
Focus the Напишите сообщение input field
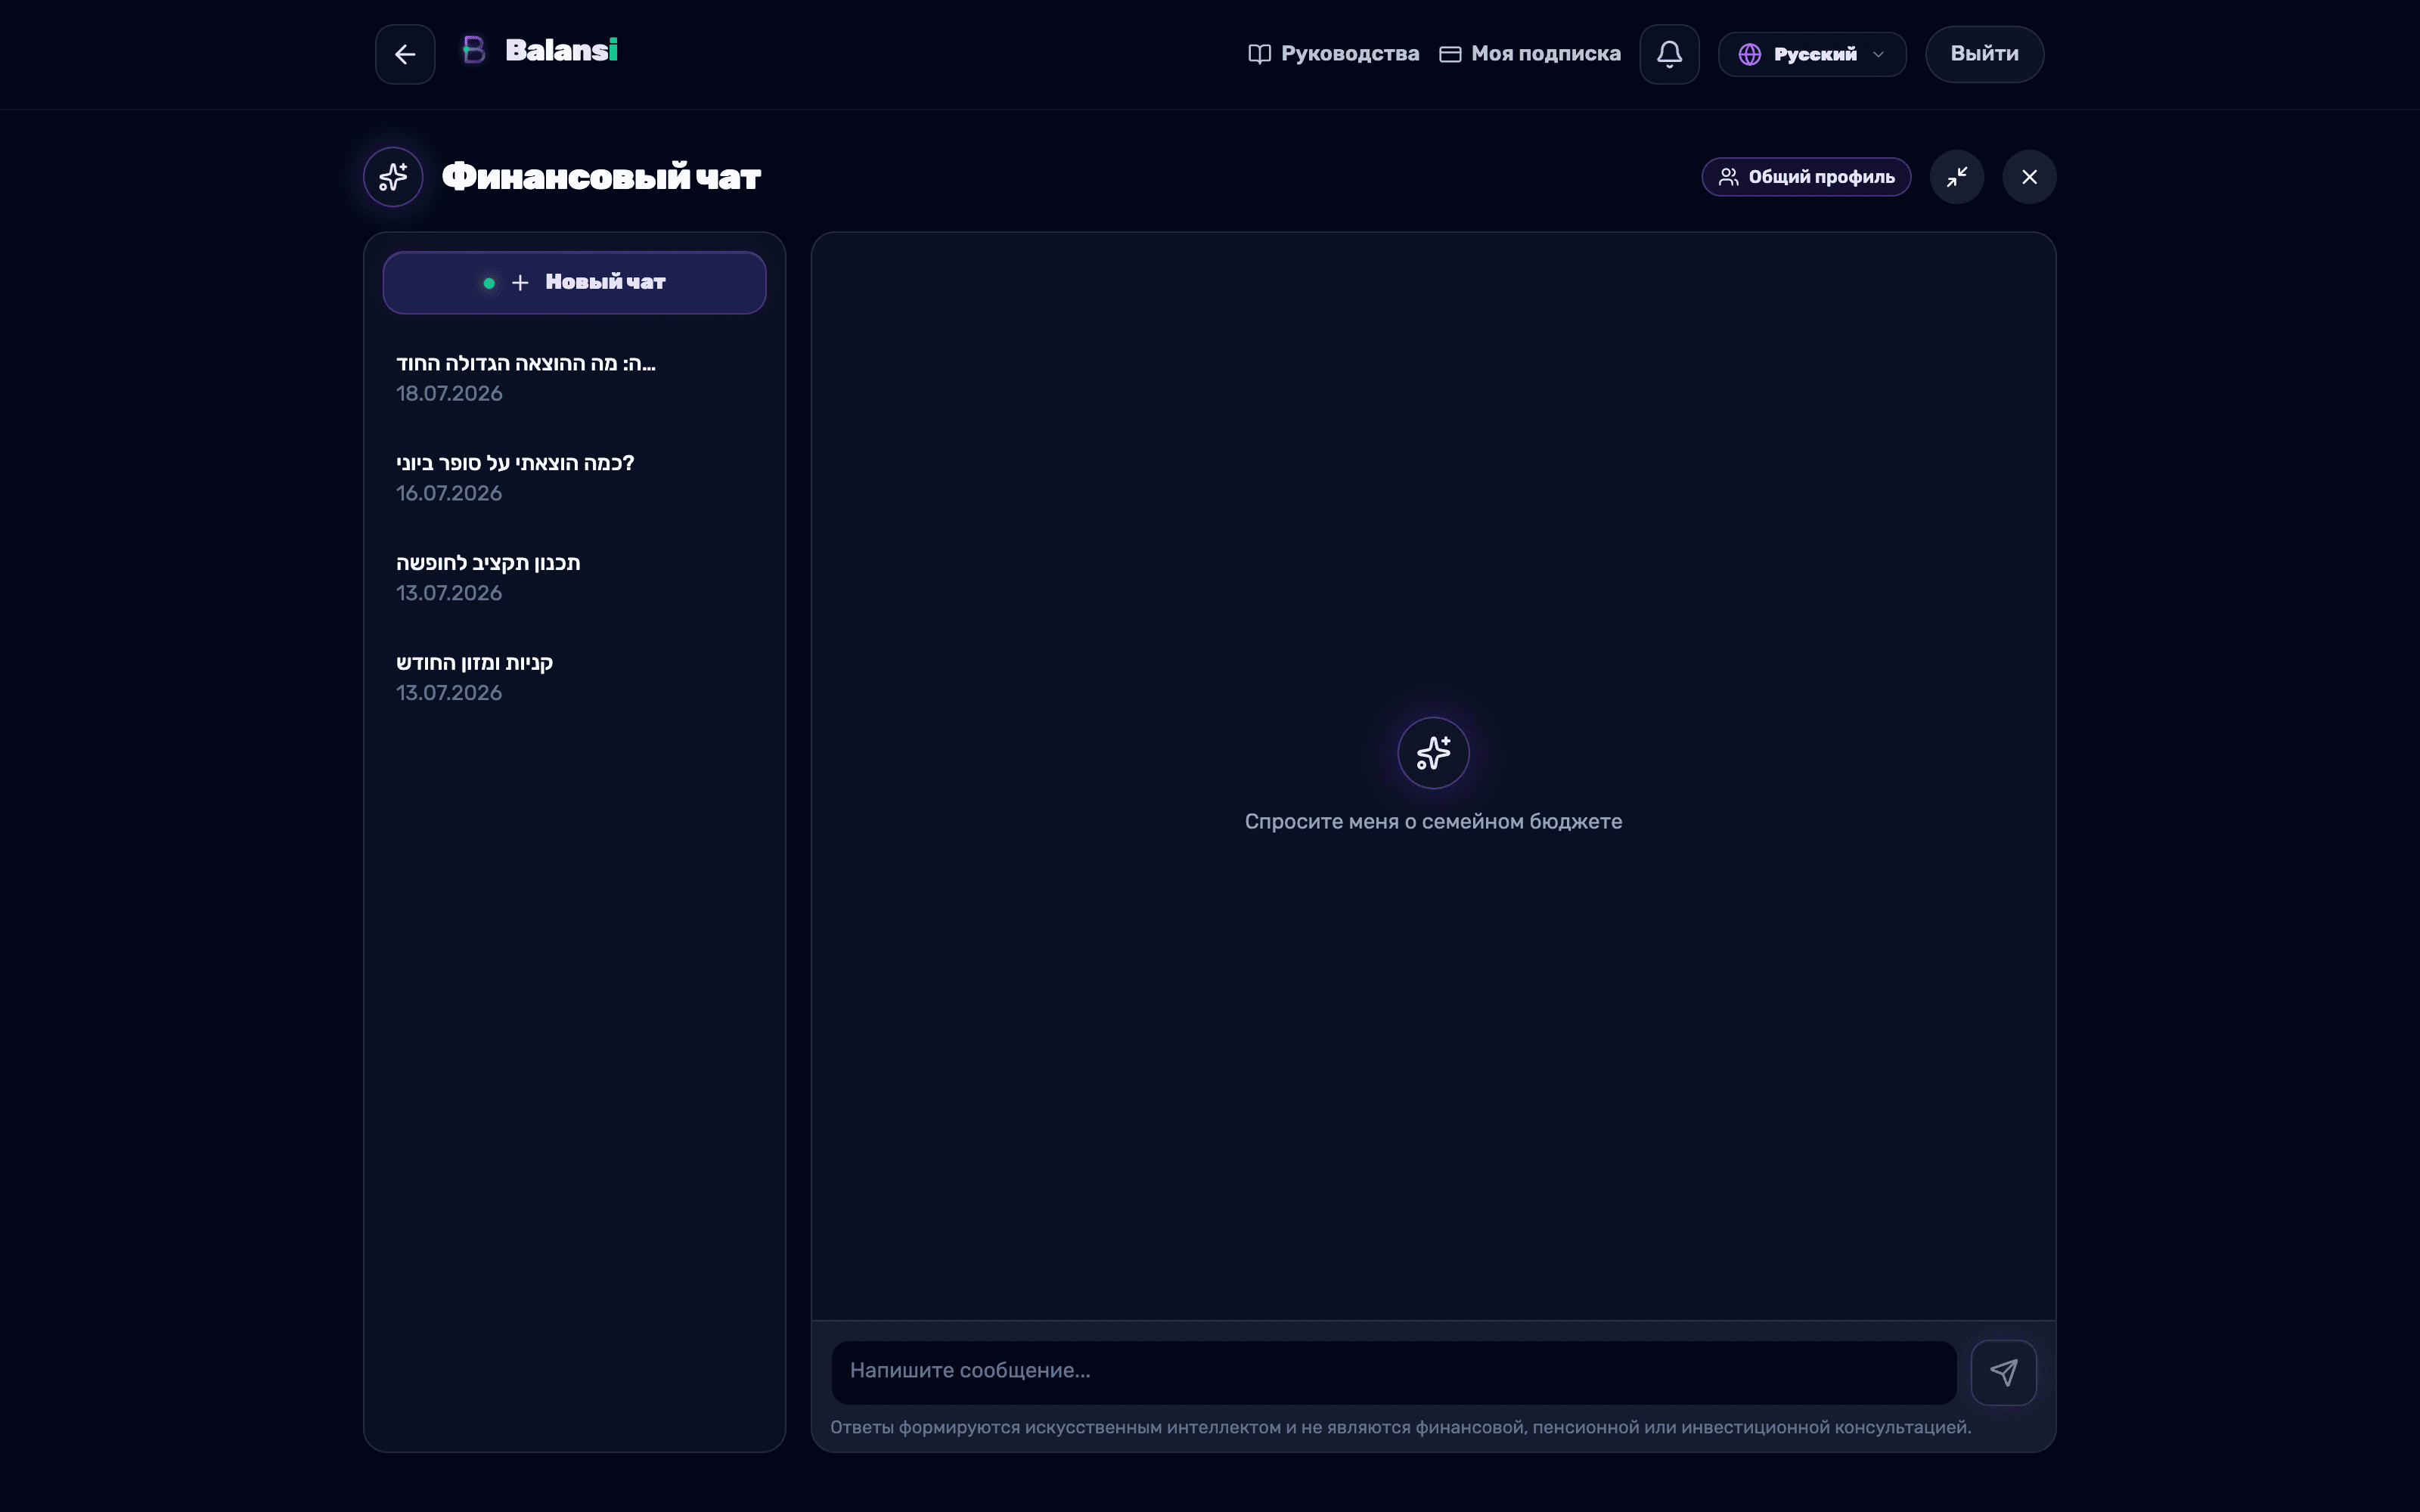(x=1394, y=1372)
